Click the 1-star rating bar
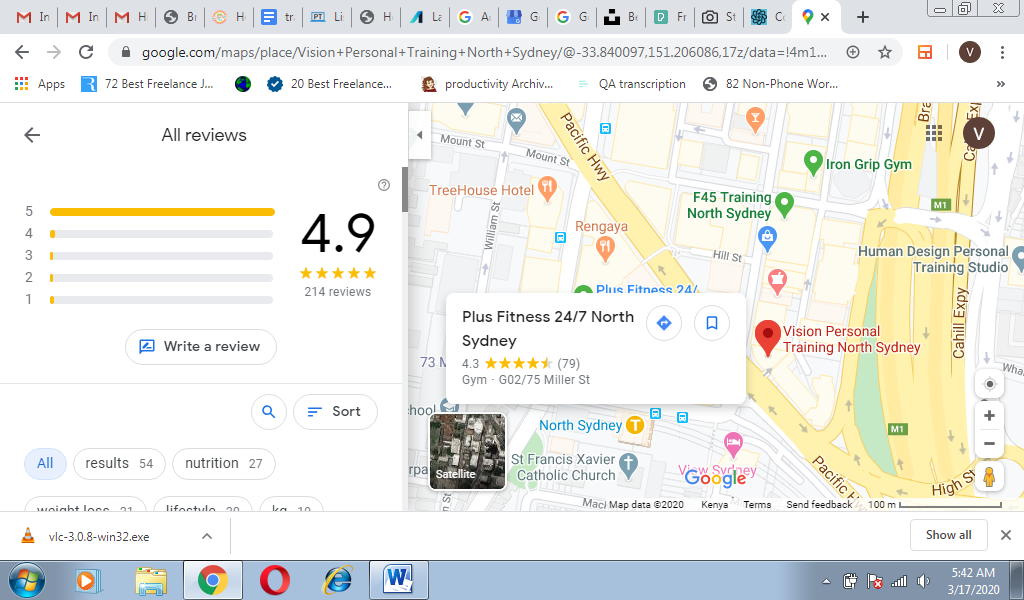The height and width of the screenshot is (600, 1024). pyautogui.click(x=162, y=300)
